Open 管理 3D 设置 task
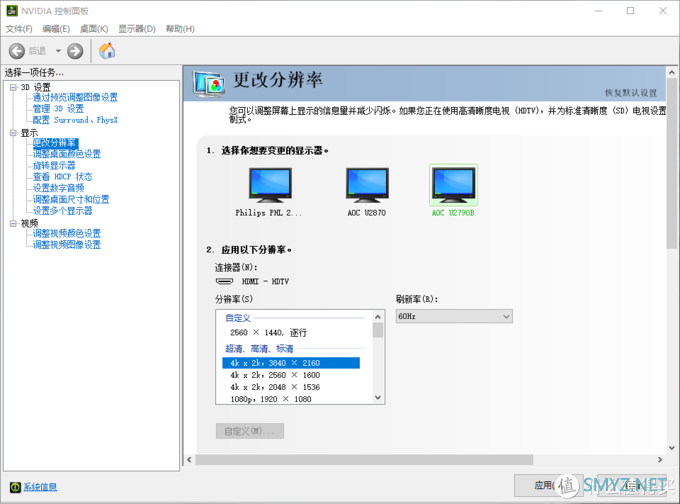Screen dimensions: 680x504 tap(58, 108)
